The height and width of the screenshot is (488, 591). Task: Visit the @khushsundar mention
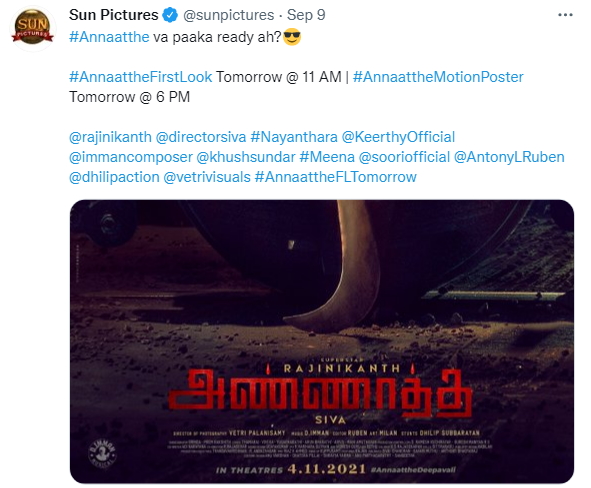point(246,157)
